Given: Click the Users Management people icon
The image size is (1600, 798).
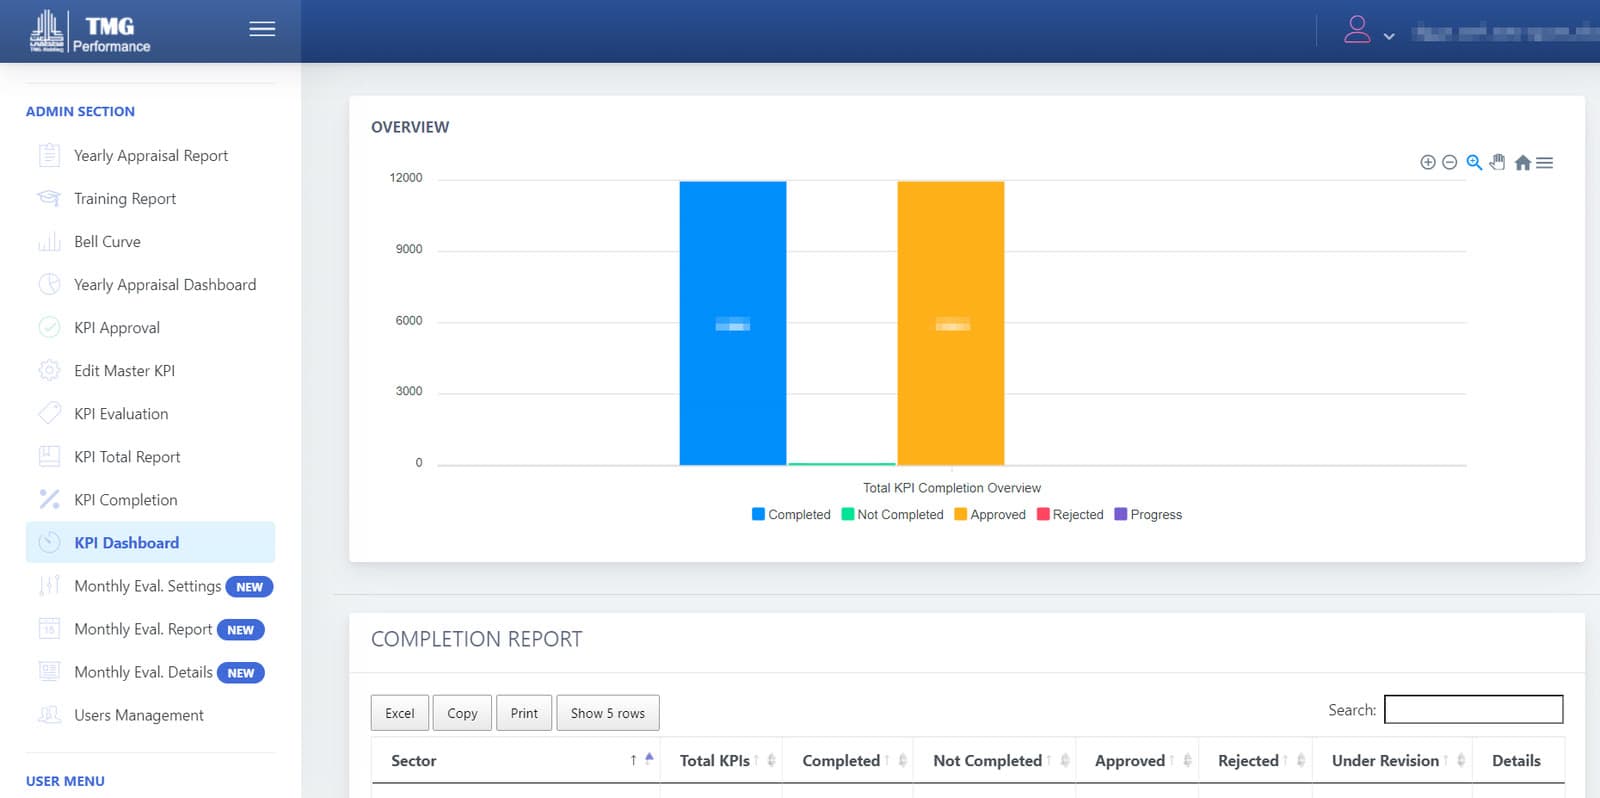Looking at the screenshot, I should [49, 714].
